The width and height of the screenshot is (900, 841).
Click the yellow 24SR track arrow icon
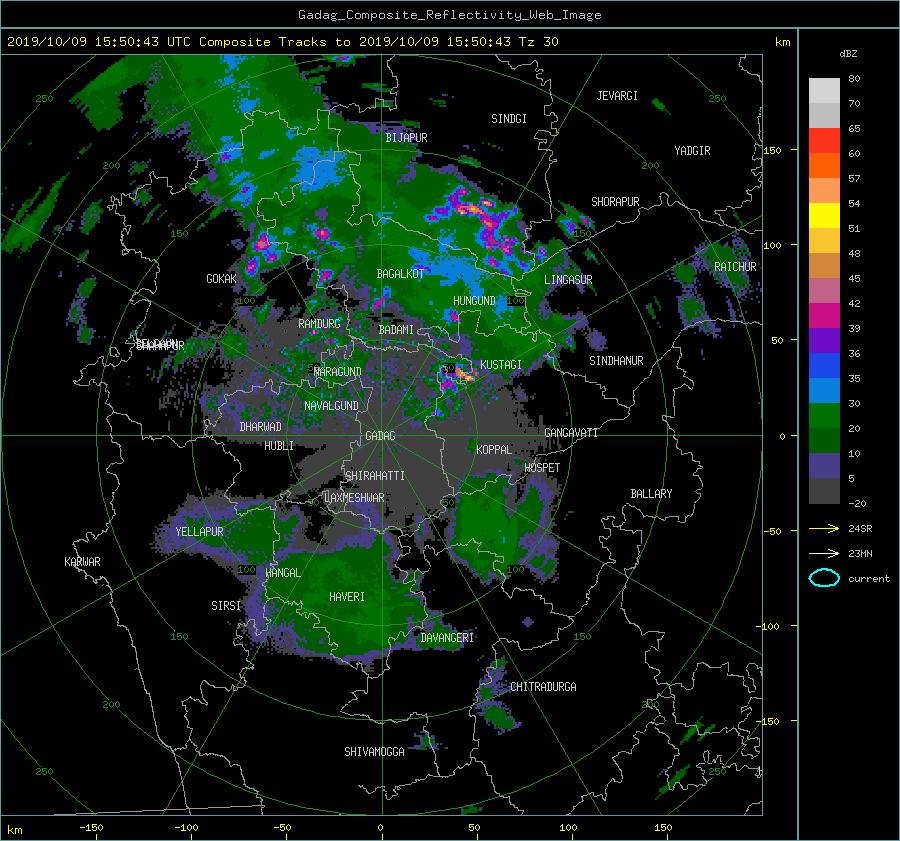[x=824, y=529]
